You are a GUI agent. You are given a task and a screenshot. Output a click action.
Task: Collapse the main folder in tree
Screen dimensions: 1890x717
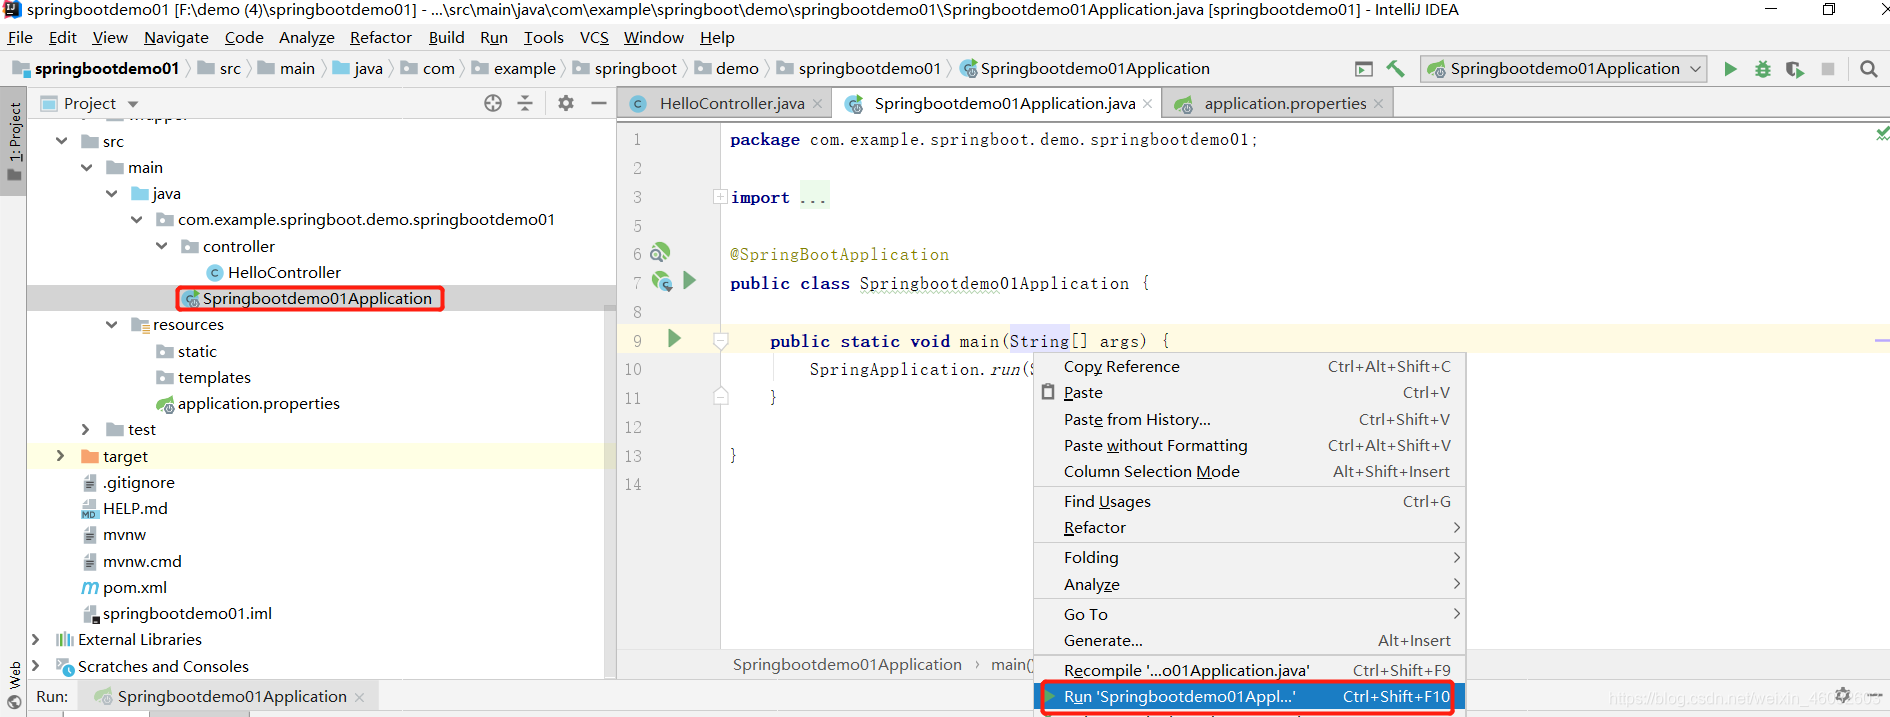[87, 167]
